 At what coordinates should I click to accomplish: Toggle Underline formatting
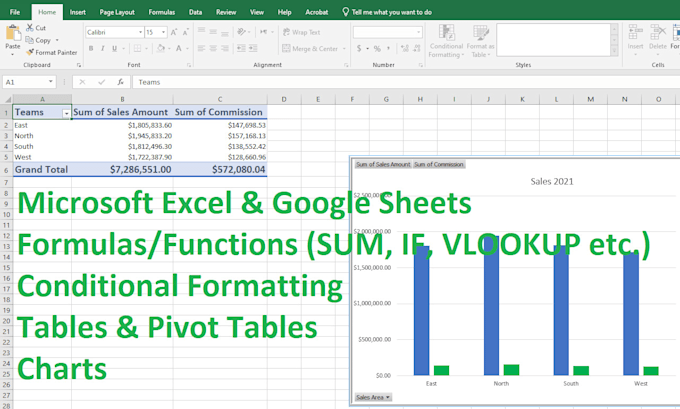114,48
